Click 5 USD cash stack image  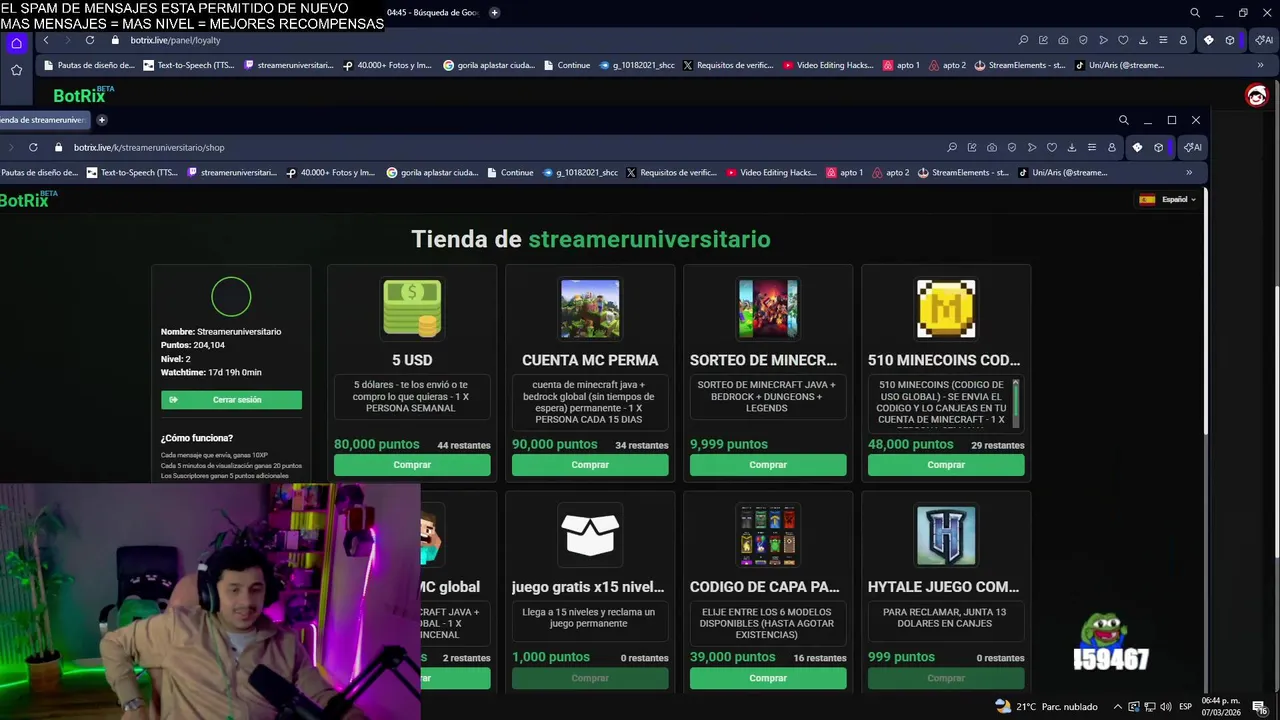(412, 308)
